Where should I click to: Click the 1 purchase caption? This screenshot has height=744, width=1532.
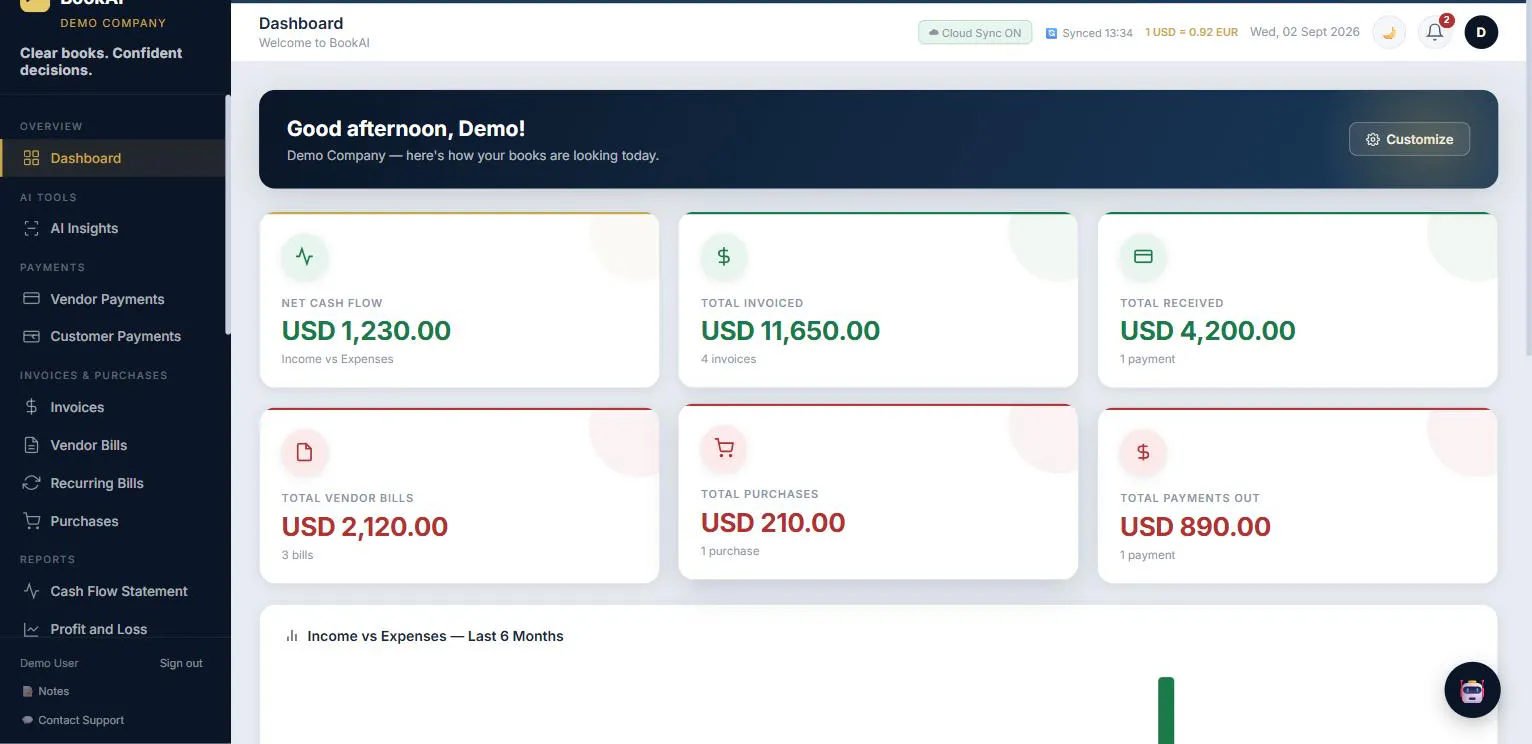point(730,551)
